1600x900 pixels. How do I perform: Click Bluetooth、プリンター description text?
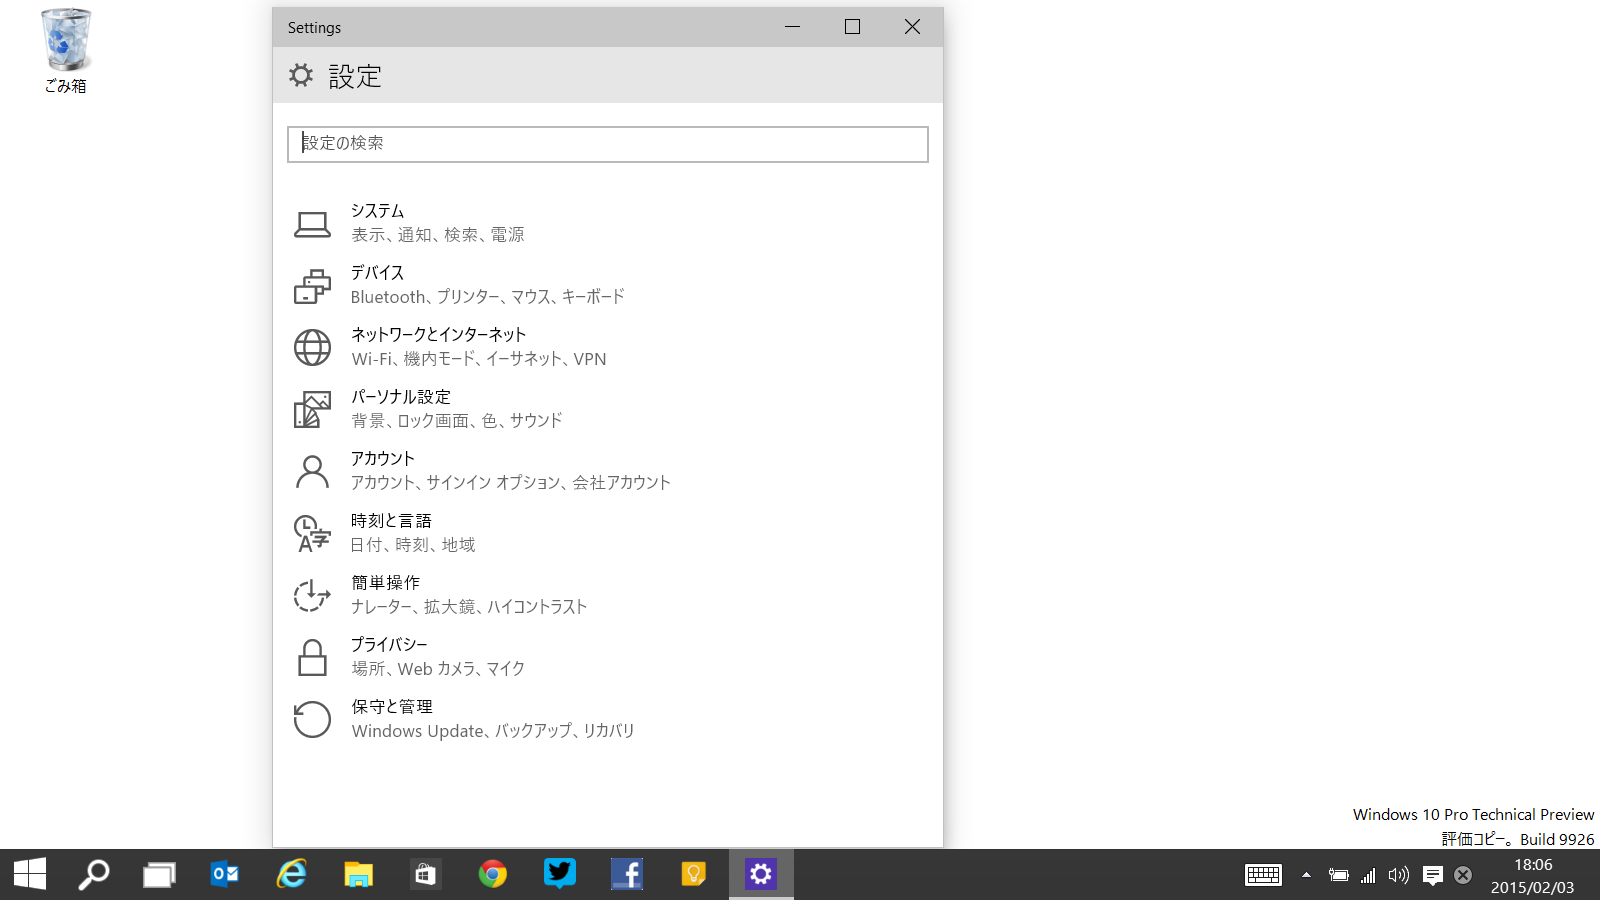488,297
